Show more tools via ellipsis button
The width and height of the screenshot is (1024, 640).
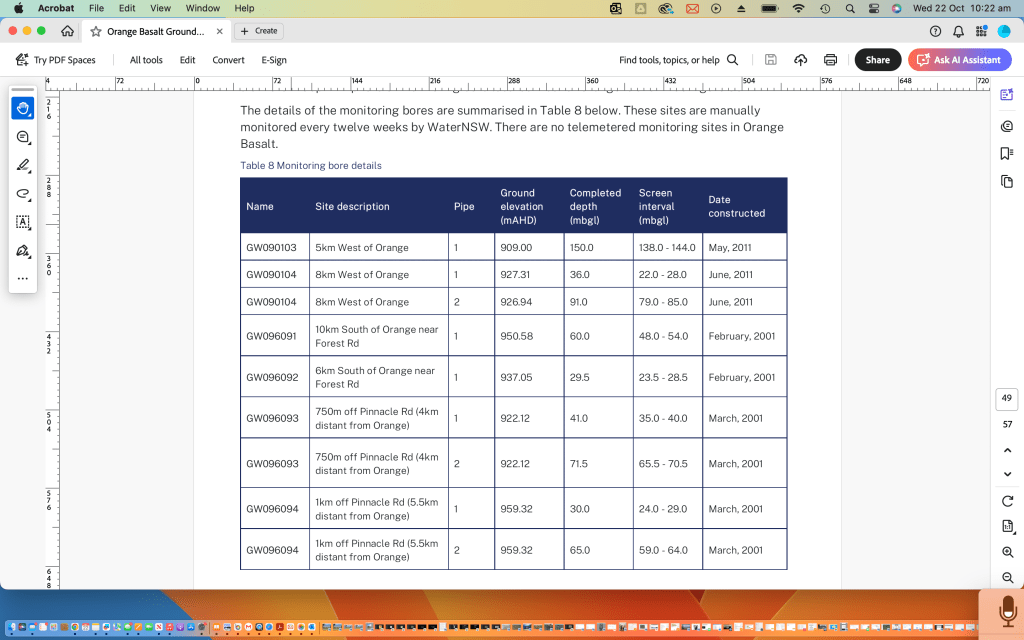click(23, 279)
